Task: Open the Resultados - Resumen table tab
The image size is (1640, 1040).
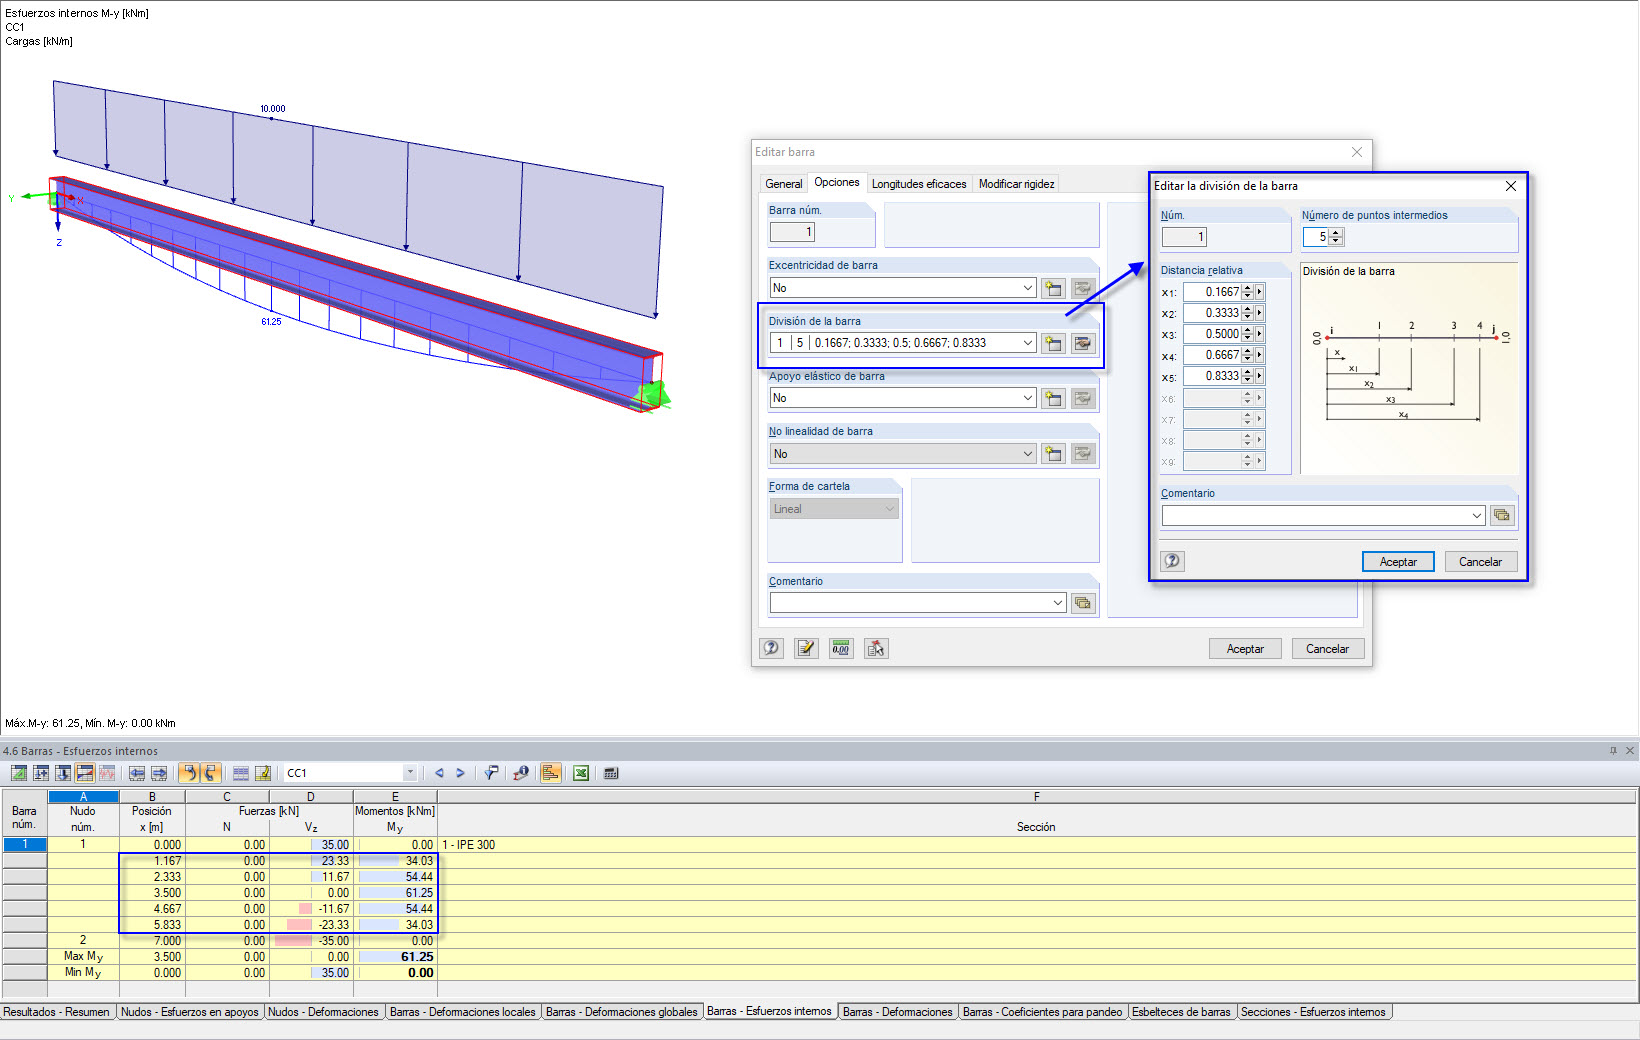Action: [x=57, y=1012]
